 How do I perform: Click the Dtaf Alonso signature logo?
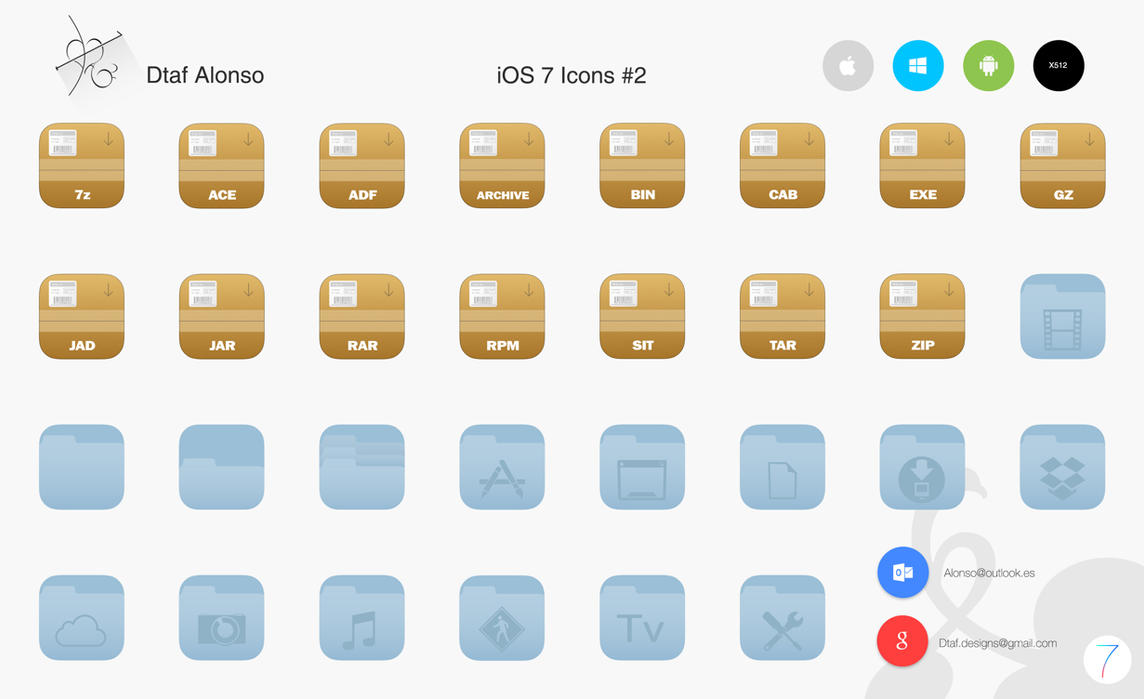click(x=90, y=58)
